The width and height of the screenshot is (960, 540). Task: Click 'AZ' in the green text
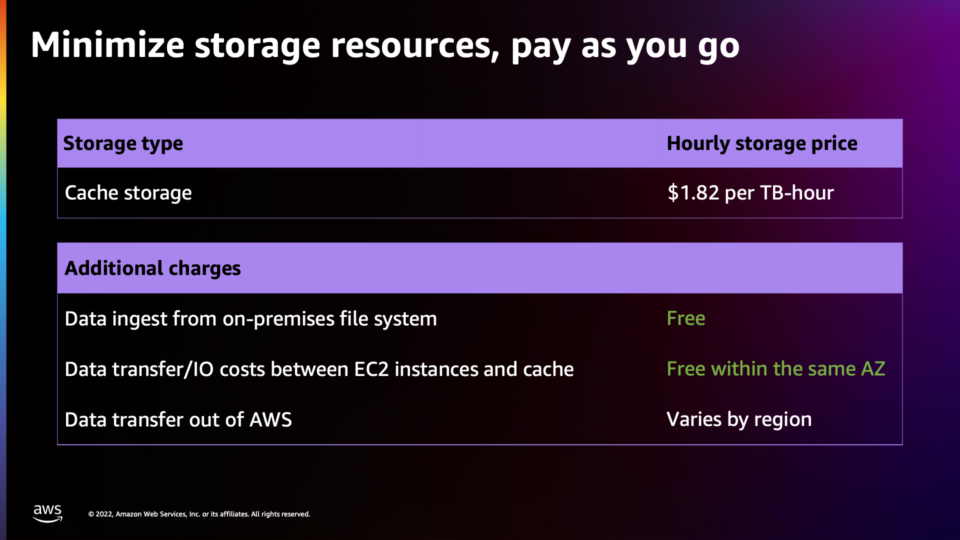coord(873,369)
